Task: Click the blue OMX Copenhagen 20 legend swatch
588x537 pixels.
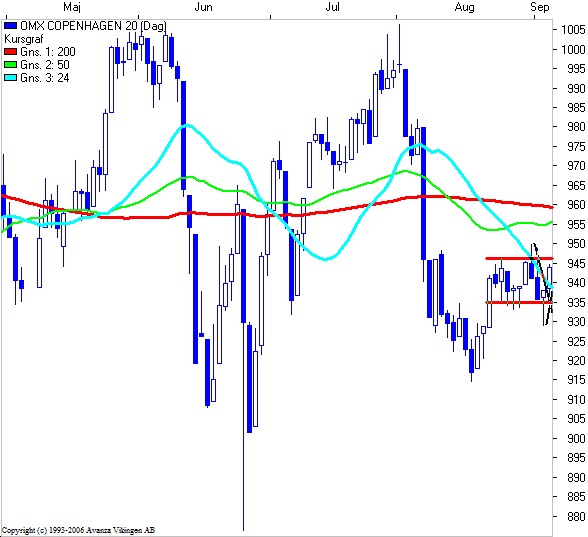Action: tap(10, 26)
